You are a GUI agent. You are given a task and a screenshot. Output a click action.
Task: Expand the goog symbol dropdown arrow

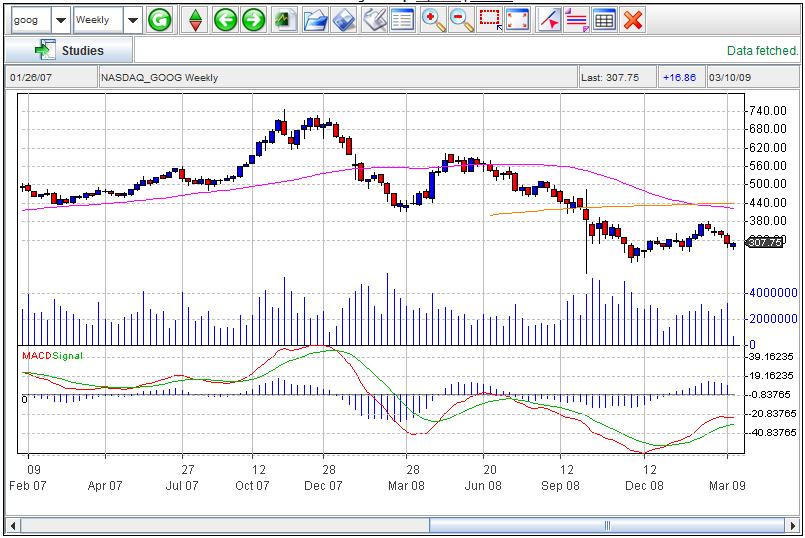tap(60, 20)
